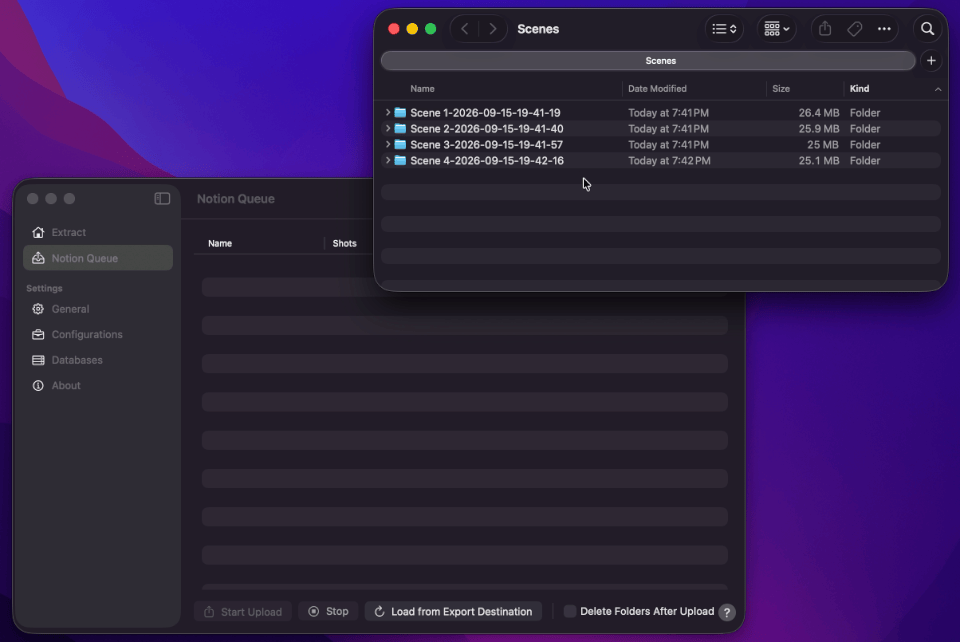This screenshot has height=642, width=960.
Task: Click the Share icon in Finder toolbar
Action: (825, 29)
